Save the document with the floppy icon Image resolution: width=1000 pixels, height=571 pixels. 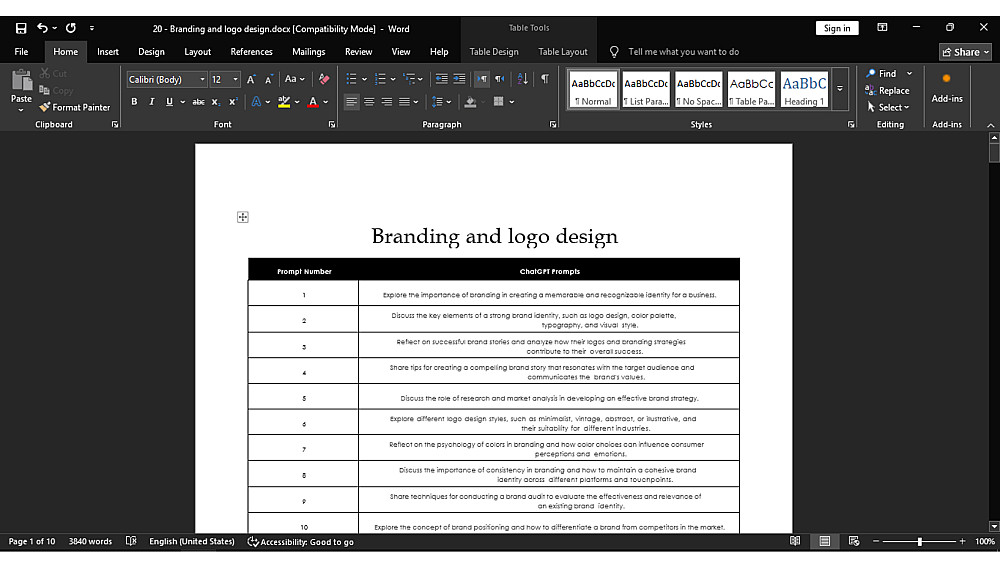click(21, 28)
